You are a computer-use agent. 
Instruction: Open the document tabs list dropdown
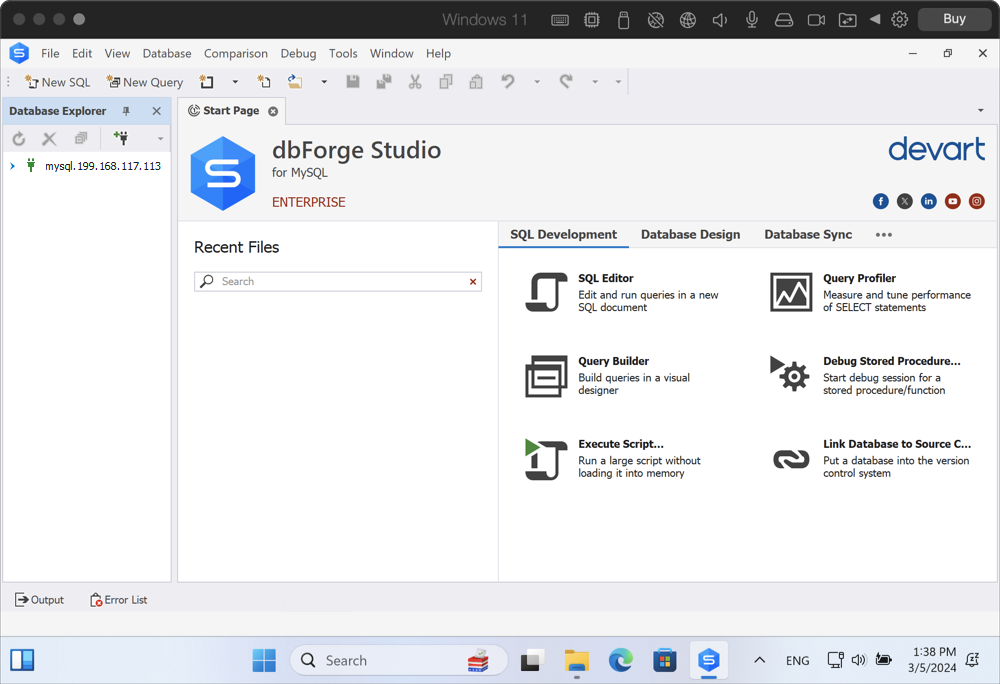point(981,111)
